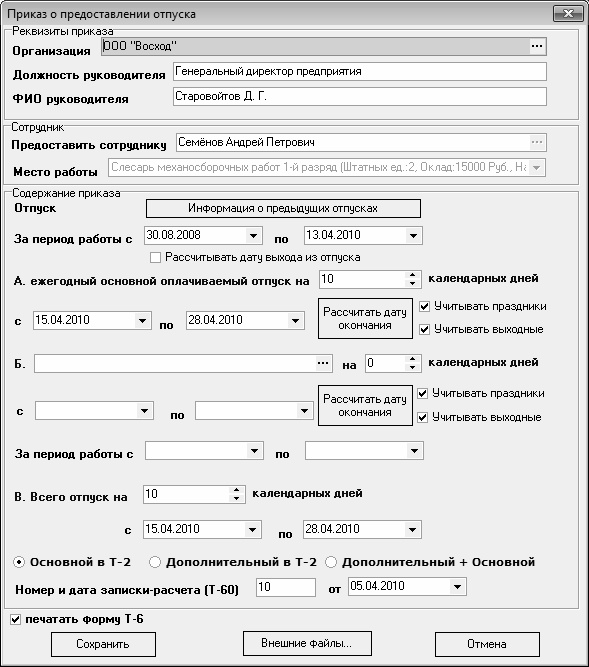The height and width of the screenshot is (667, 589).
Task: Select 'Дополнительный в Т-2' radio option
Action: click(x=155, y=562)
